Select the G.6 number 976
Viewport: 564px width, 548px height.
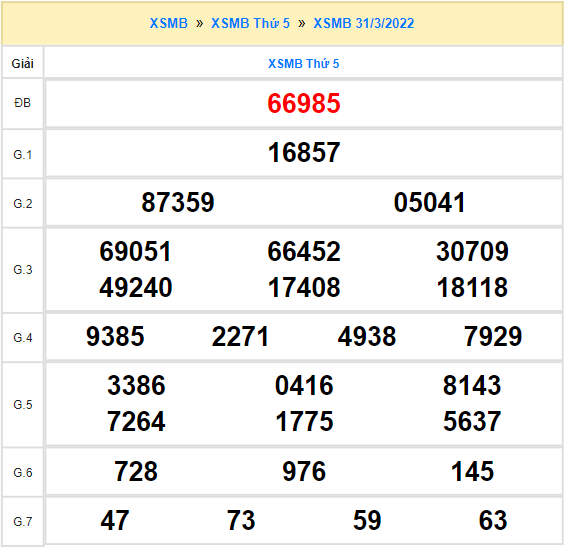tap(304, 471)
